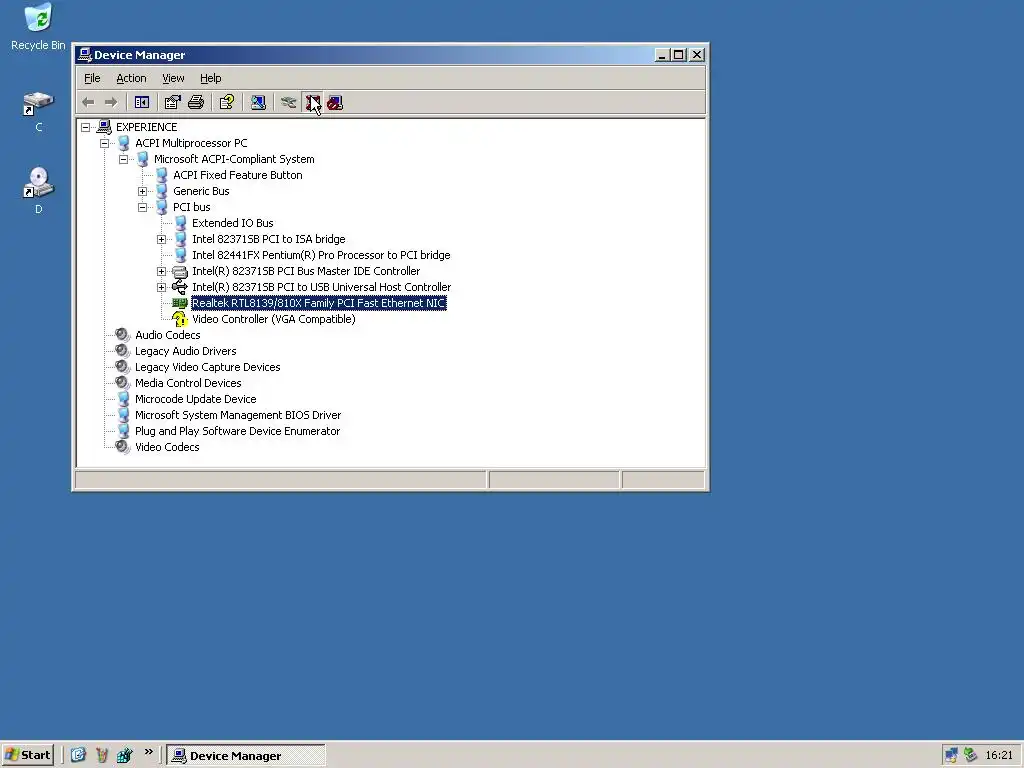Image resolution: width=1024 pixels, height=768 pixels.
Task: Click the second quick launch icon
Action: 101,755
